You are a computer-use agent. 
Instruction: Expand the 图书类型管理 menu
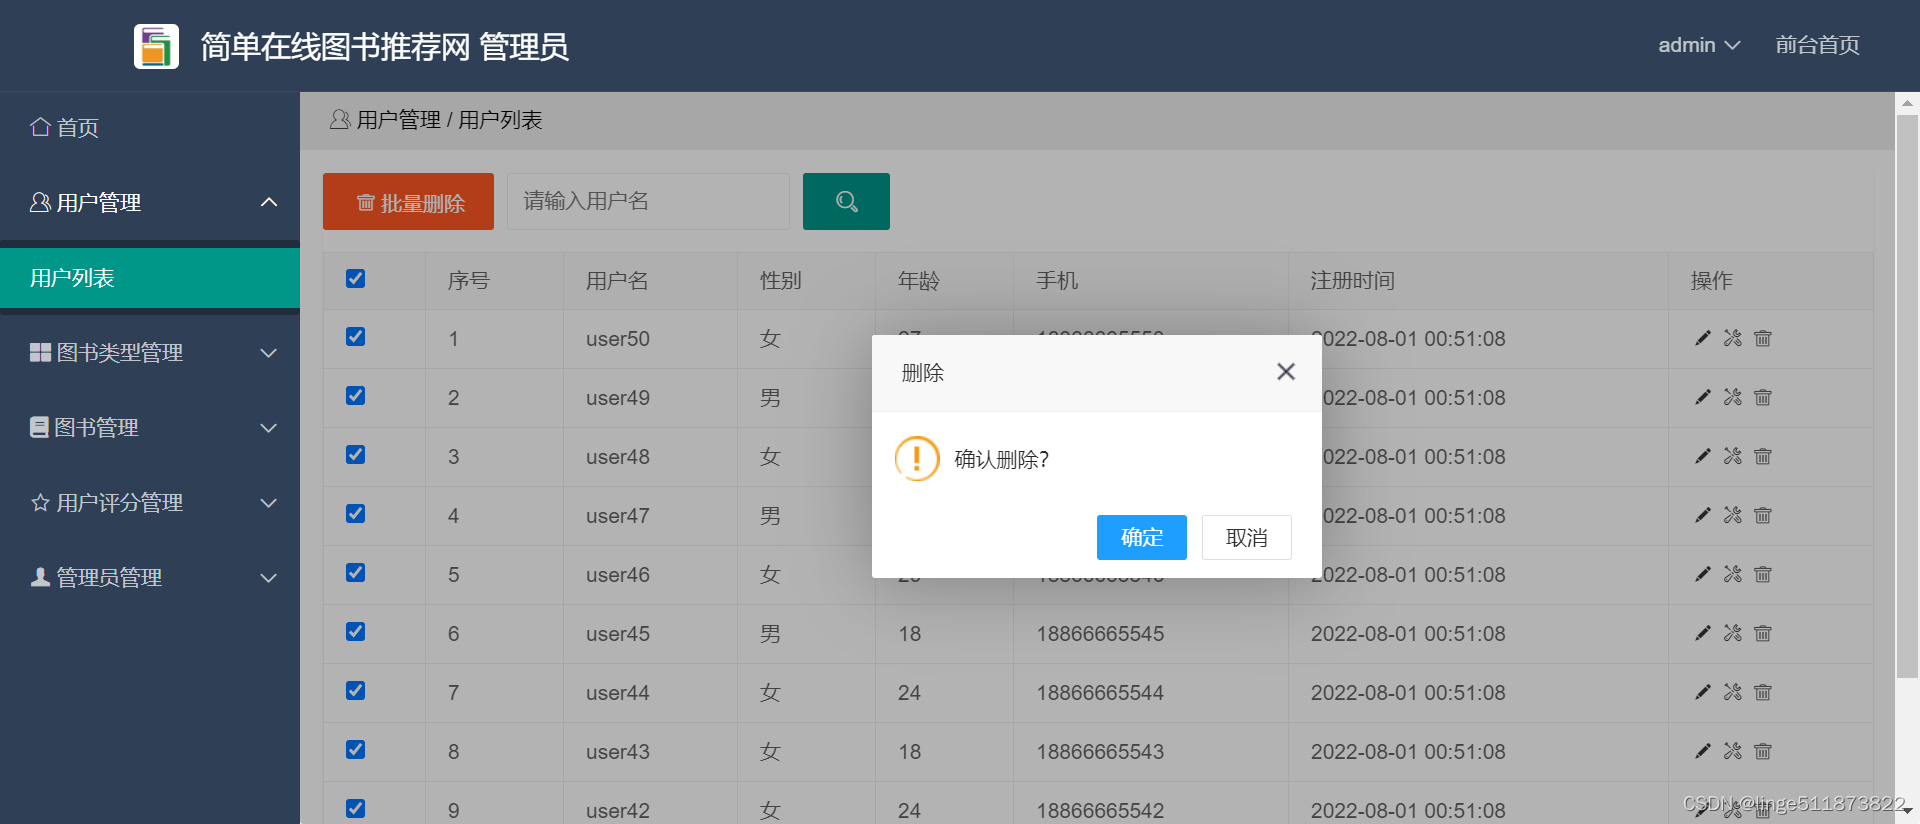pos(150,352)
